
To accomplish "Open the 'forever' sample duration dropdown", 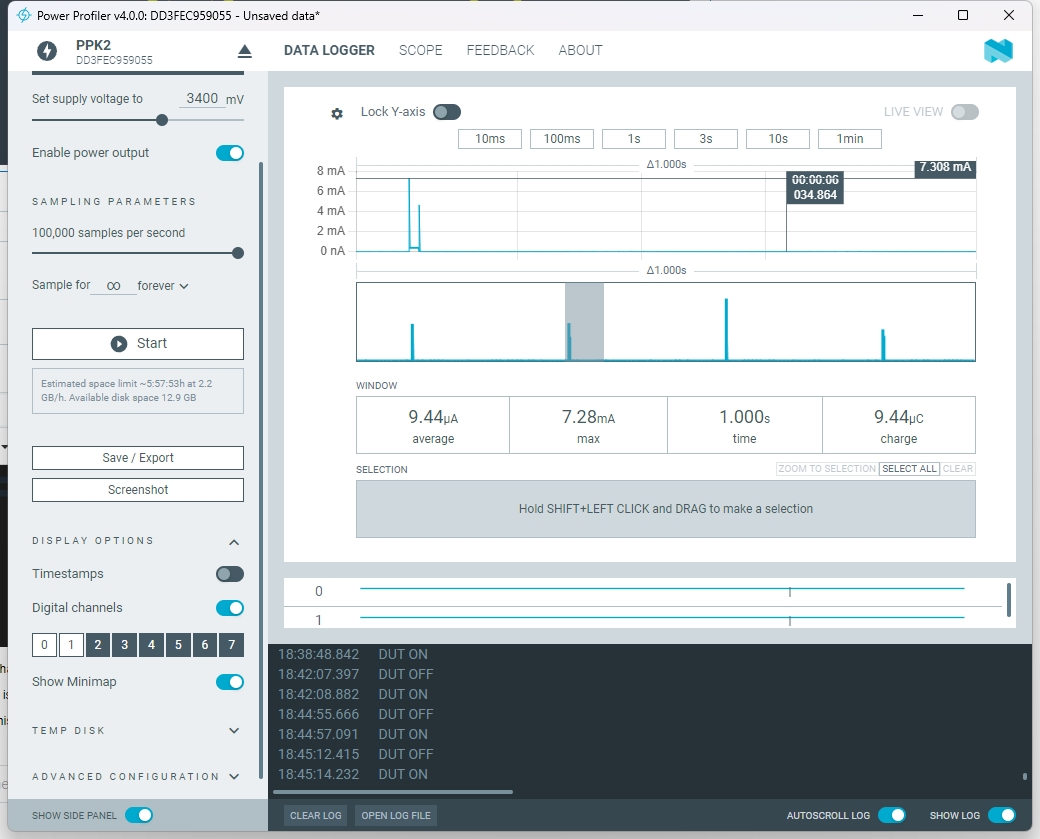I will pyautogui.click(x=163, y=286).
